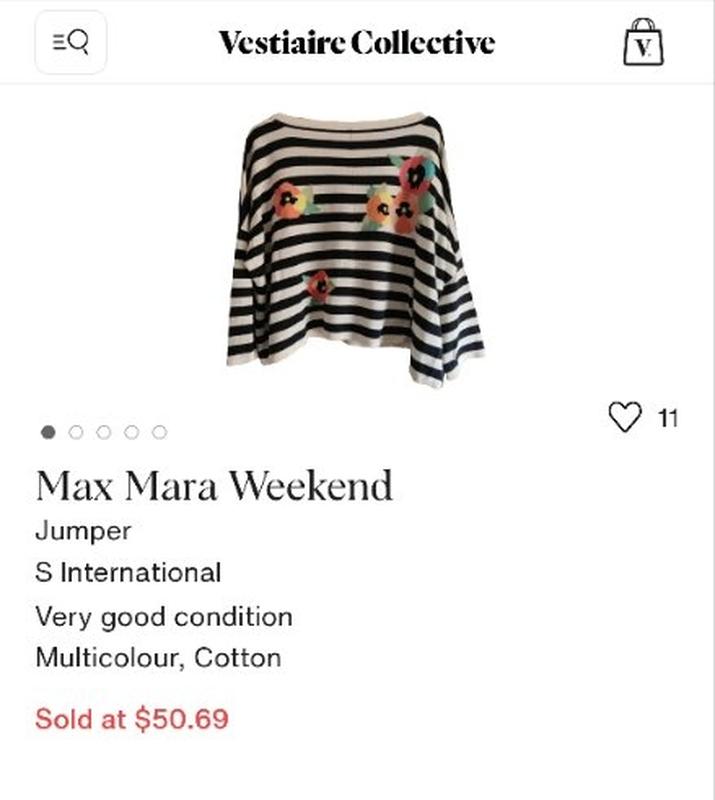Select the first carousel dot
This screenshot has width=715, height=800.
(47, 432)
